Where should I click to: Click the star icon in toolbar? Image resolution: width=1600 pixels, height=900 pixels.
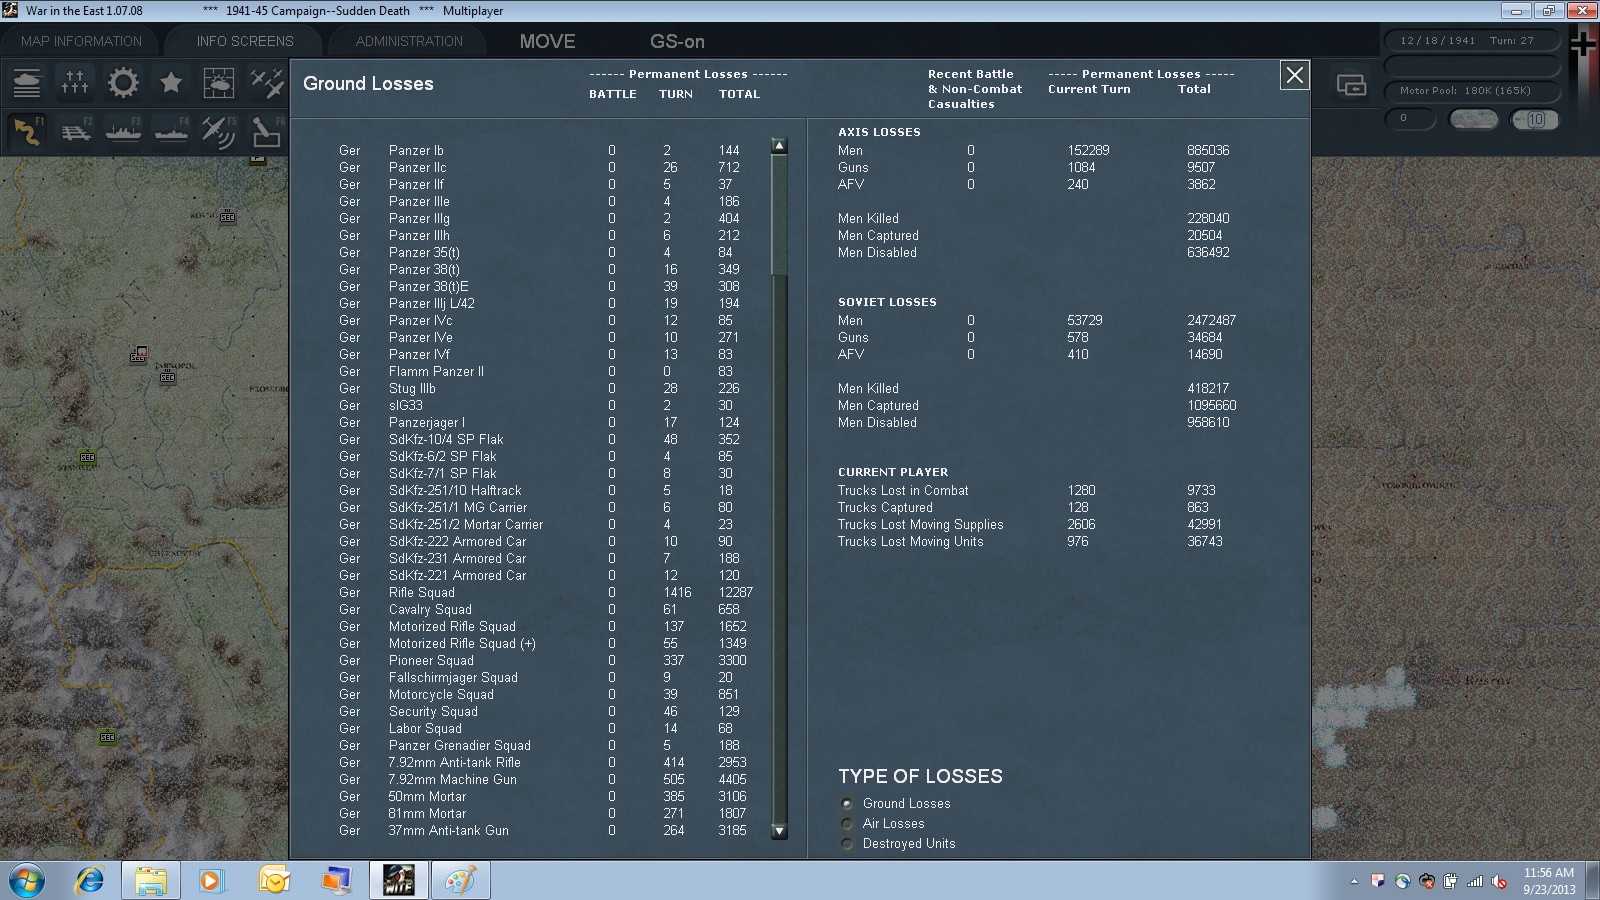[x=171, y=83]
